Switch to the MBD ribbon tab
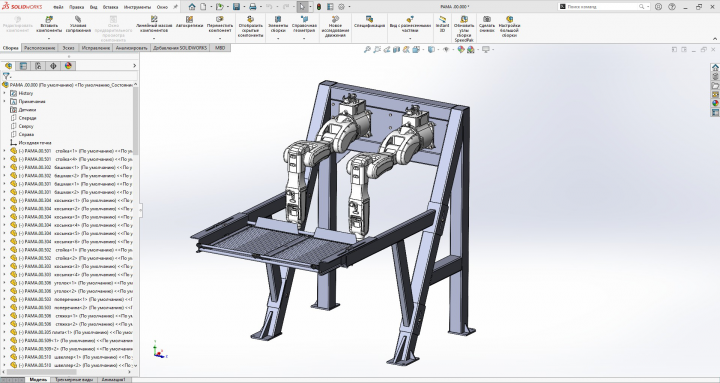 coord(220,48)
